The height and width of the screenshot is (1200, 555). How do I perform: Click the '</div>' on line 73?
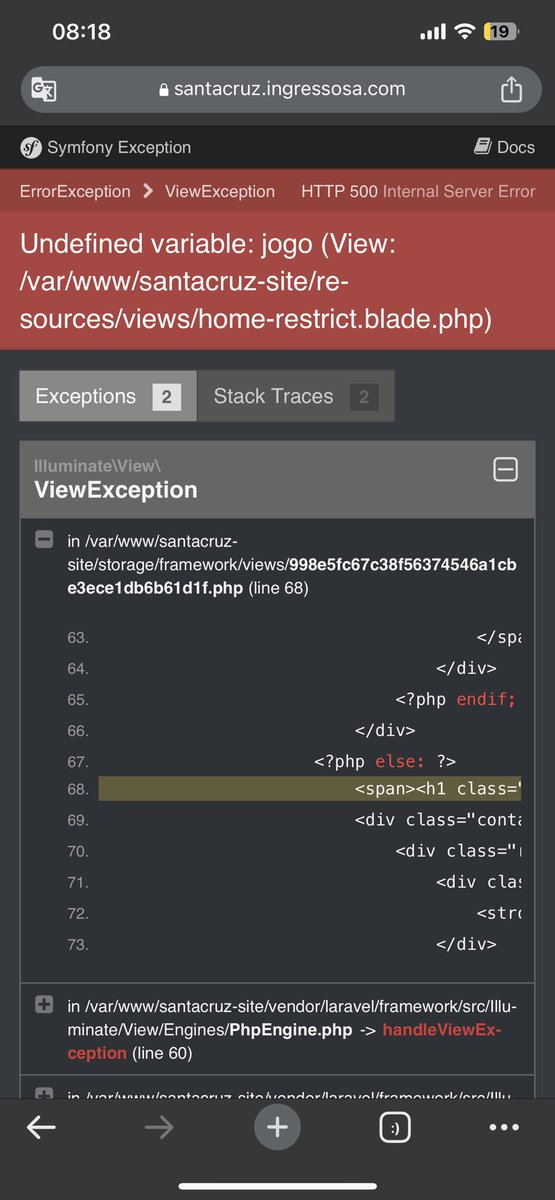click(x=466, y=944)
